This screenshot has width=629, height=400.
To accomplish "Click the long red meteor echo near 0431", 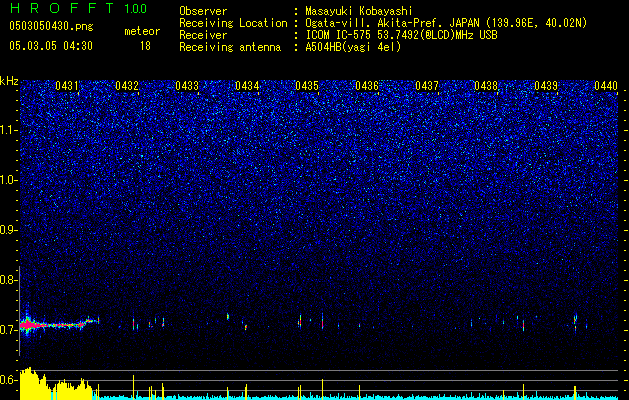I will pyautogui.click(x=58, y=323).
